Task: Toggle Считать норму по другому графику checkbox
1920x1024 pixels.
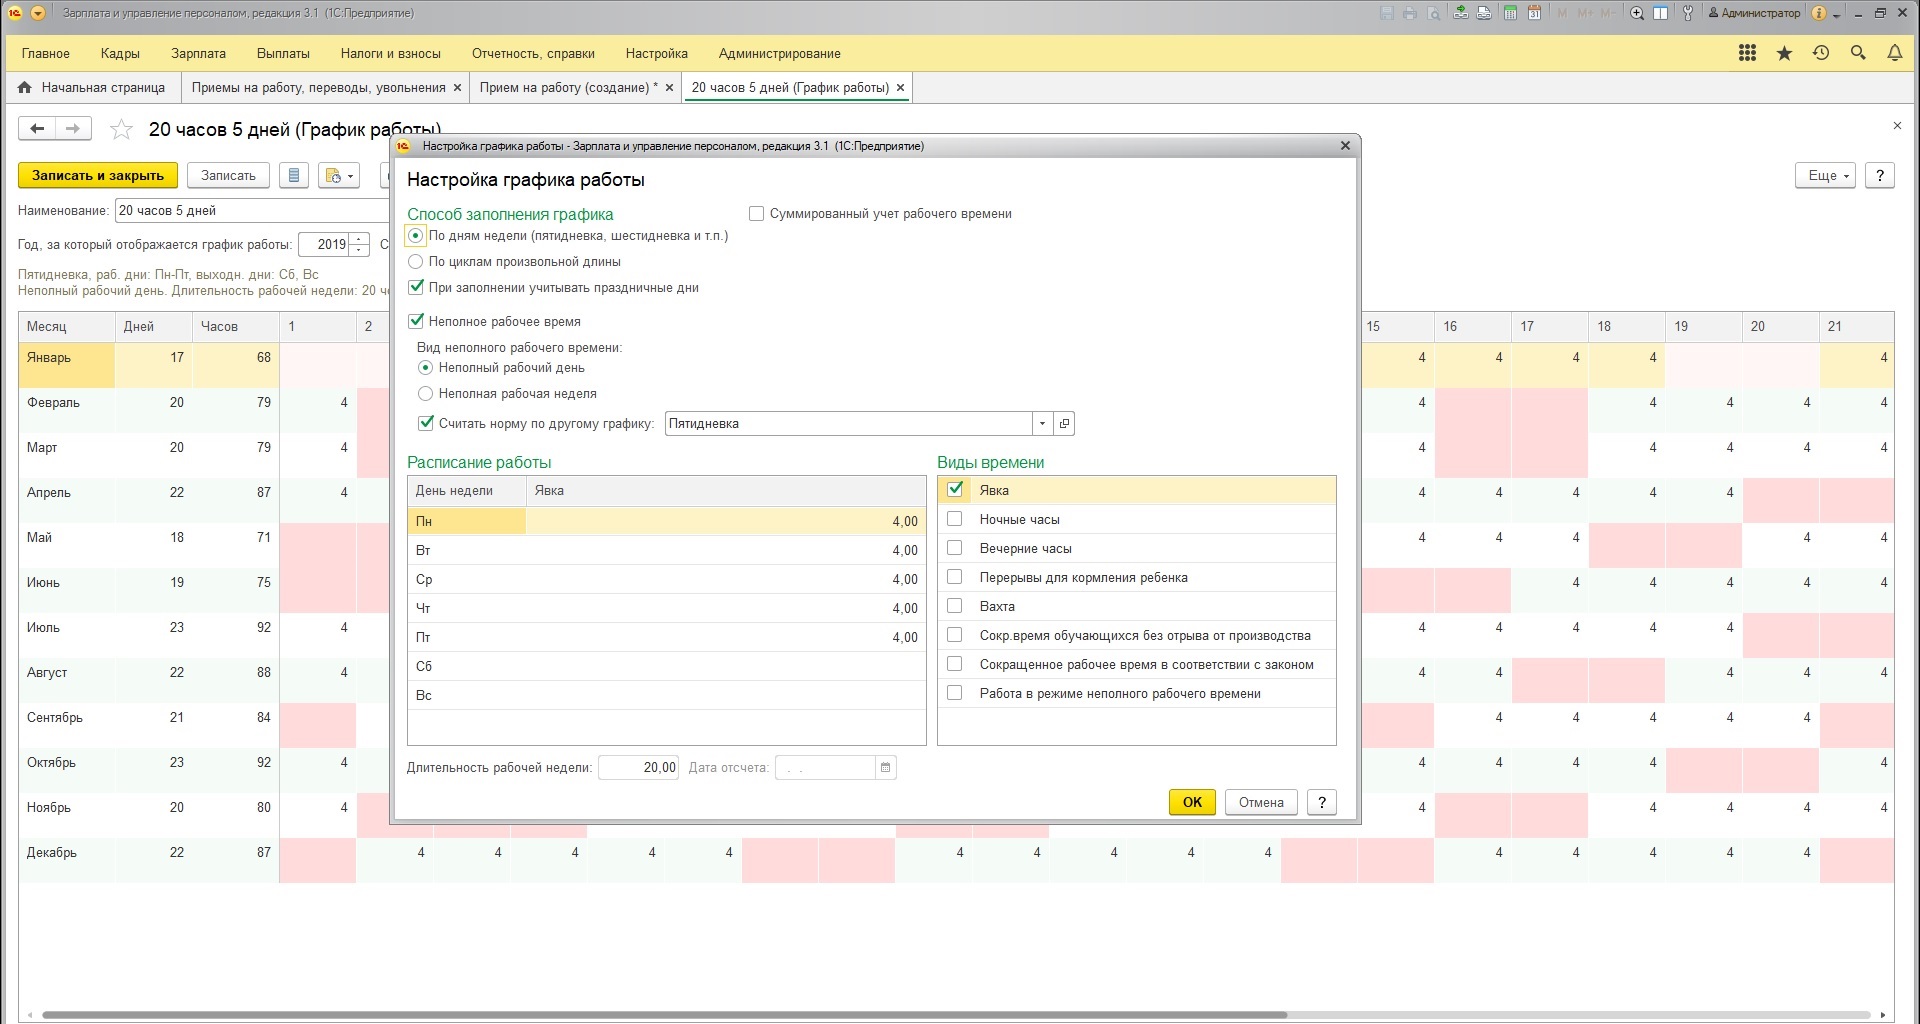Action: (427, 423)
